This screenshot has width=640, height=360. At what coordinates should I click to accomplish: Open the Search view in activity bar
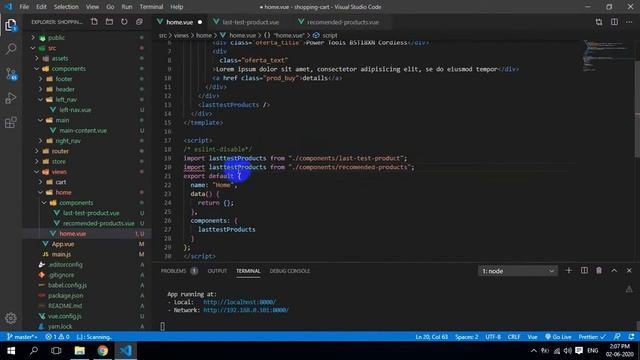11,49
